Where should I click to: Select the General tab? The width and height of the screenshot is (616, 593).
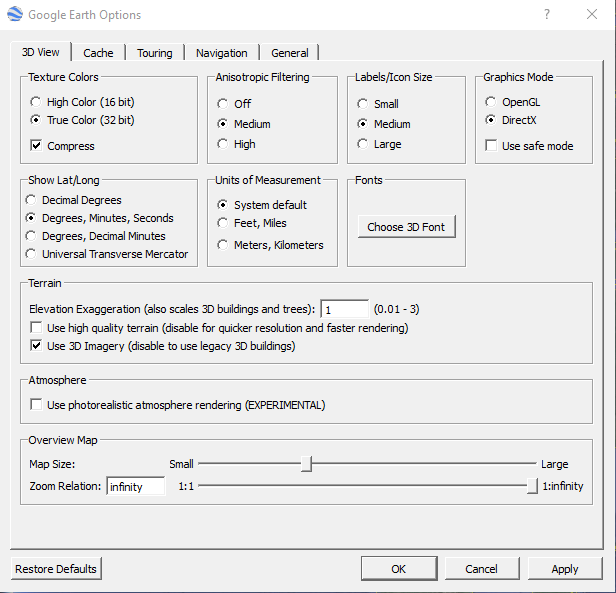point(290,53)
